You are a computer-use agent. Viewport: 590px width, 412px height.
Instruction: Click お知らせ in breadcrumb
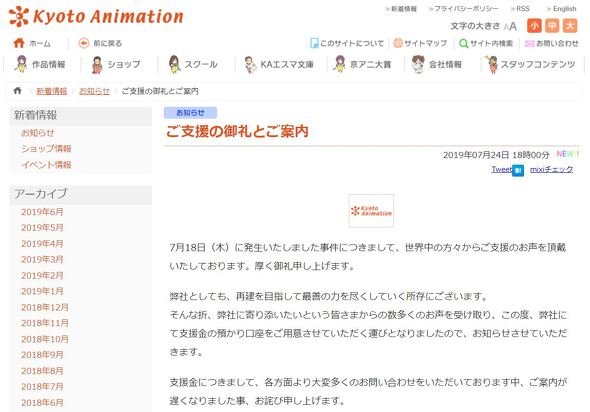point(94,91)
